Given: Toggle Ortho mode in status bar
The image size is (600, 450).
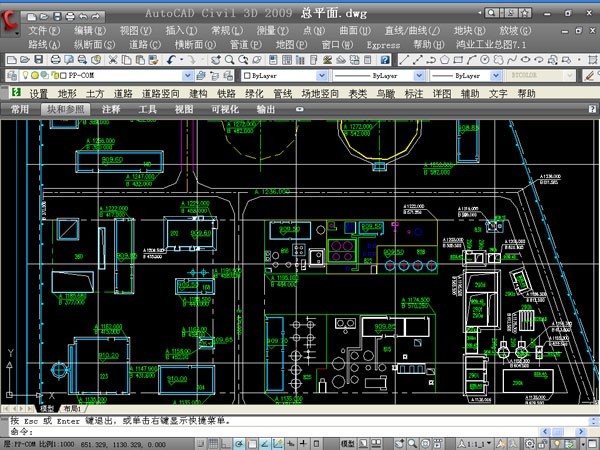Looking at the screenshot, I should click(225, 443).
